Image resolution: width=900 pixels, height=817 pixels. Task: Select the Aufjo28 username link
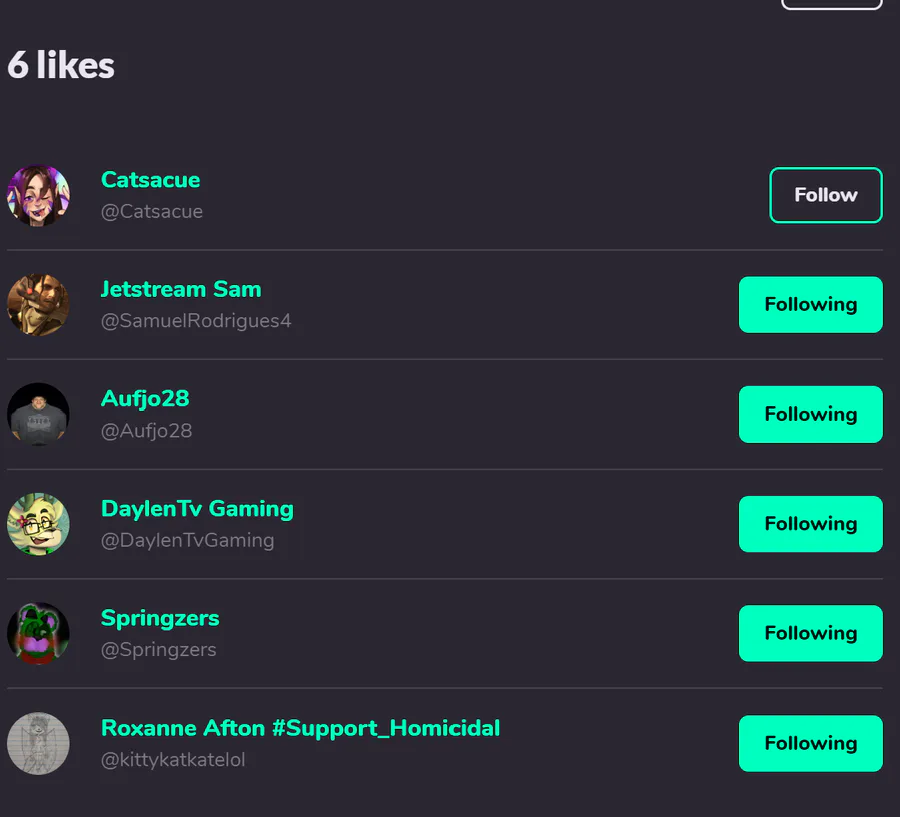145,399
